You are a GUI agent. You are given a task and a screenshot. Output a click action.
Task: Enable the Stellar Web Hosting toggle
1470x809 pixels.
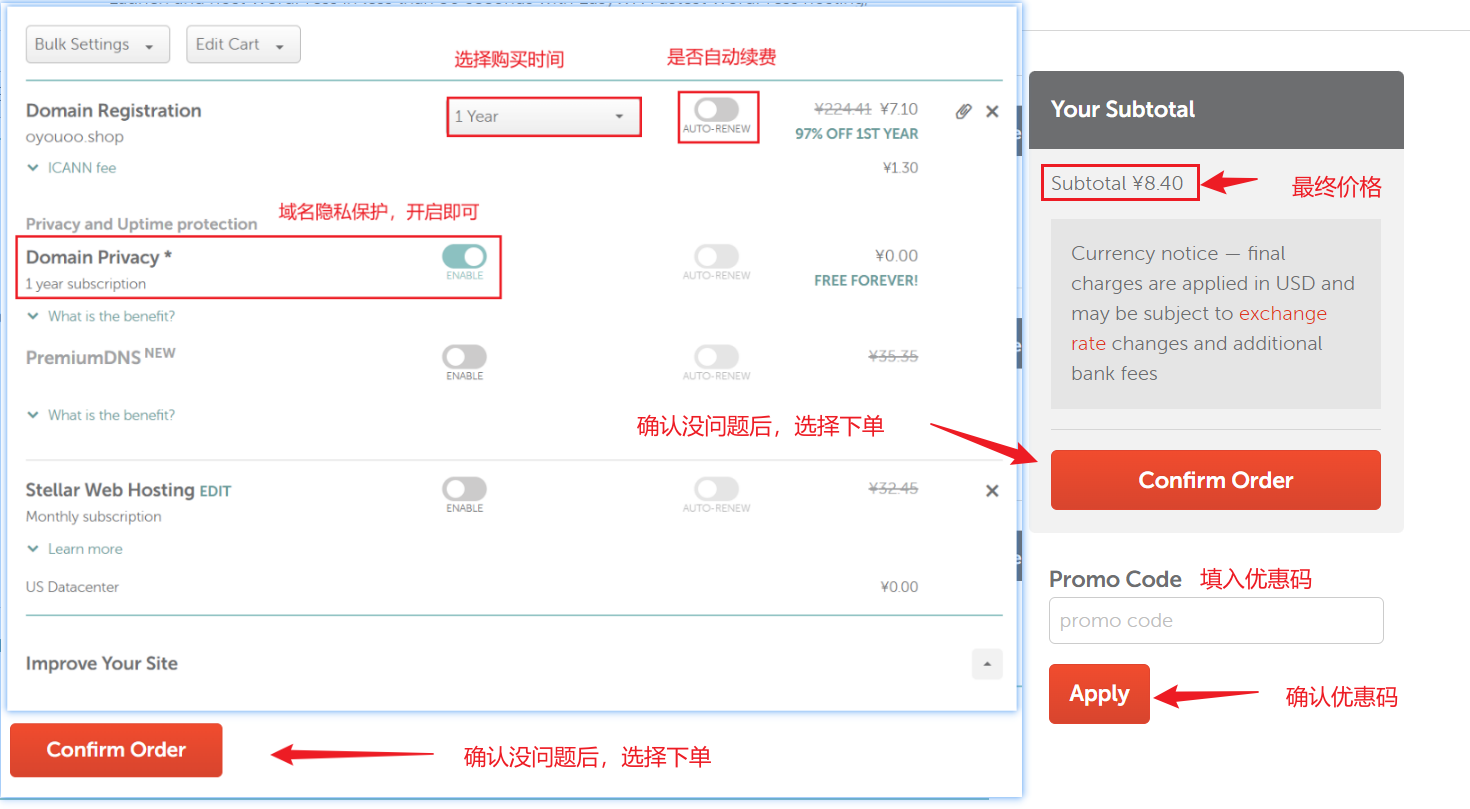coord(464,489)
